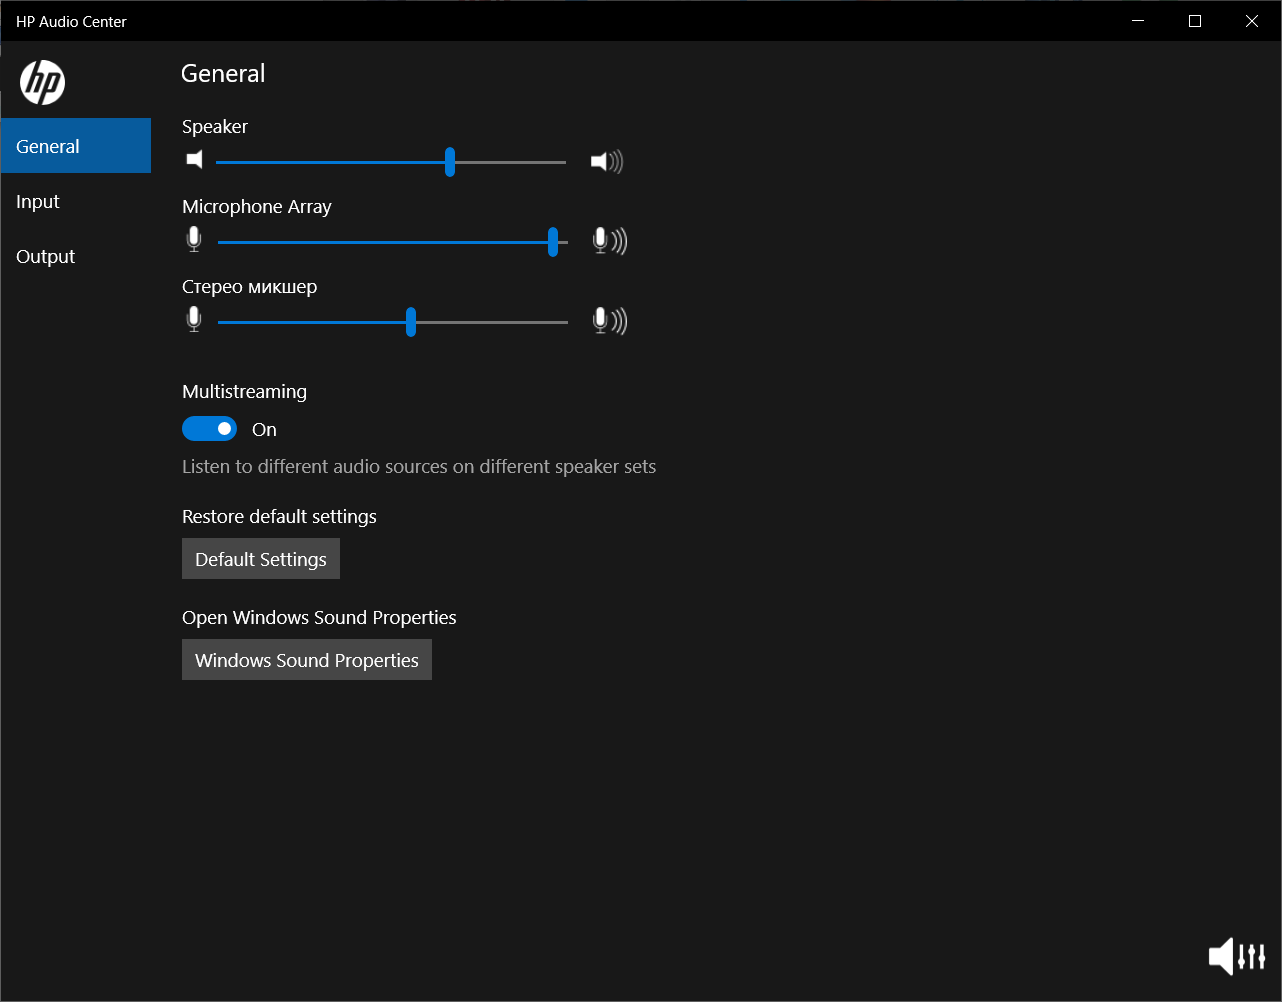
Task: Click the Speaker max volume icon
Action: 606,161
